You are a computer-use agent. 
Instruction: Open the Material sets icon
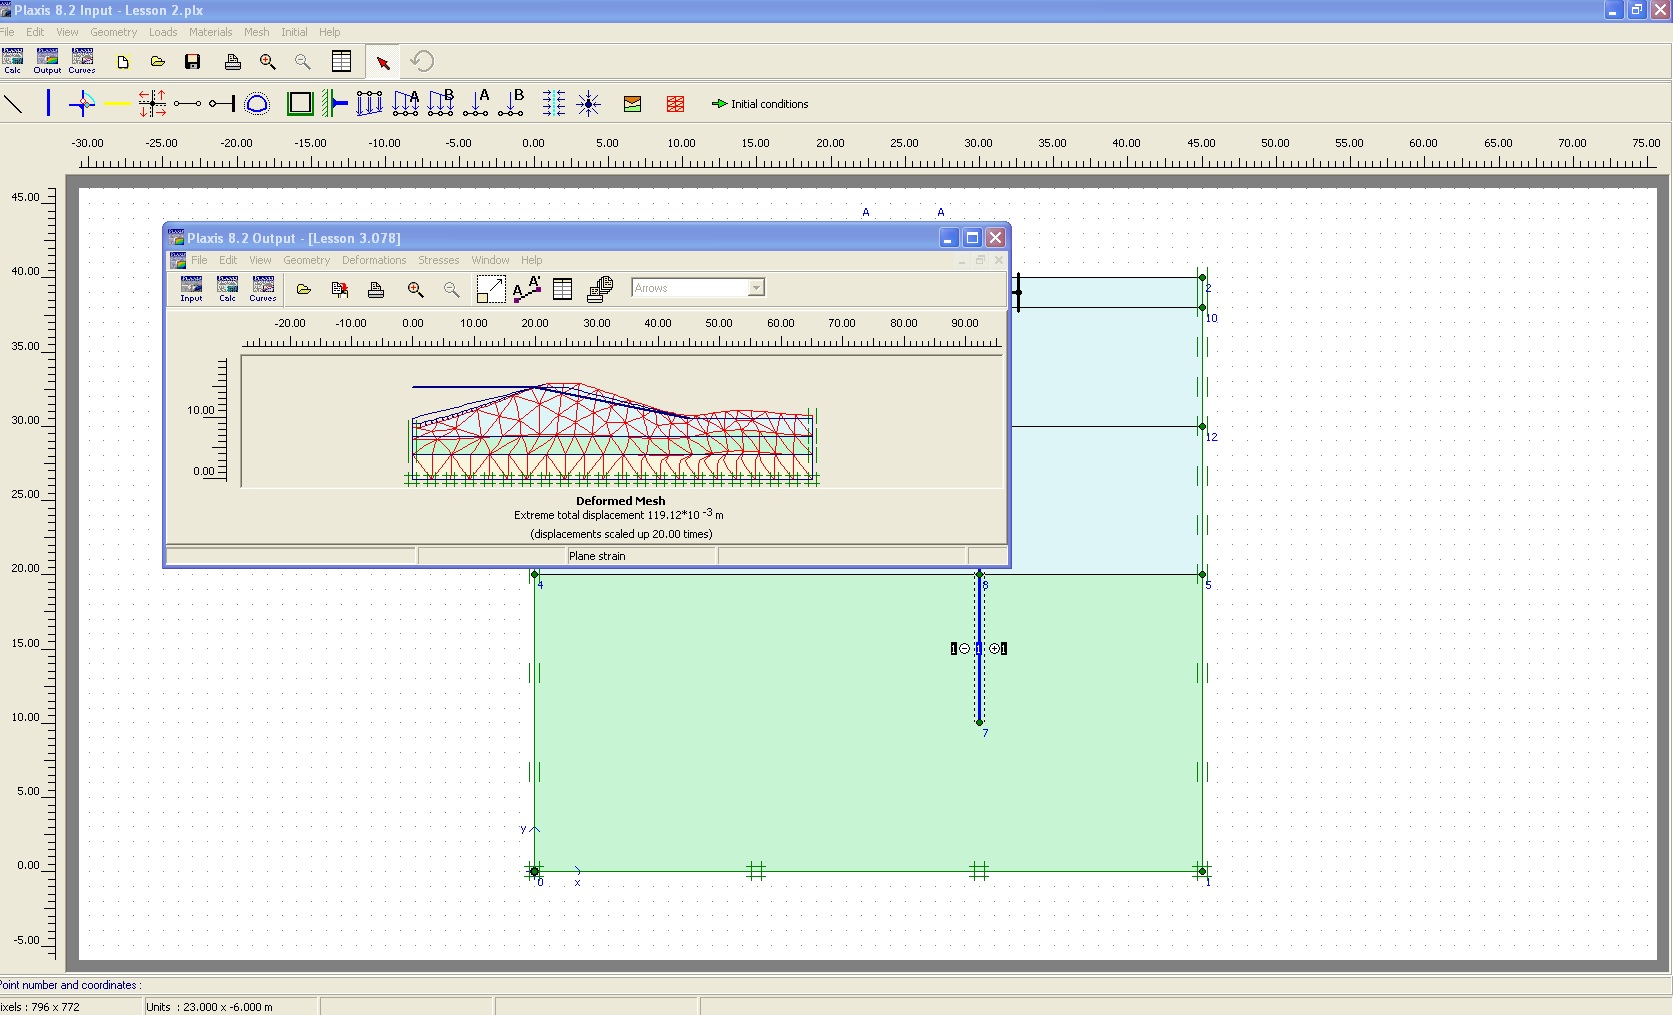tap(632, 104)
